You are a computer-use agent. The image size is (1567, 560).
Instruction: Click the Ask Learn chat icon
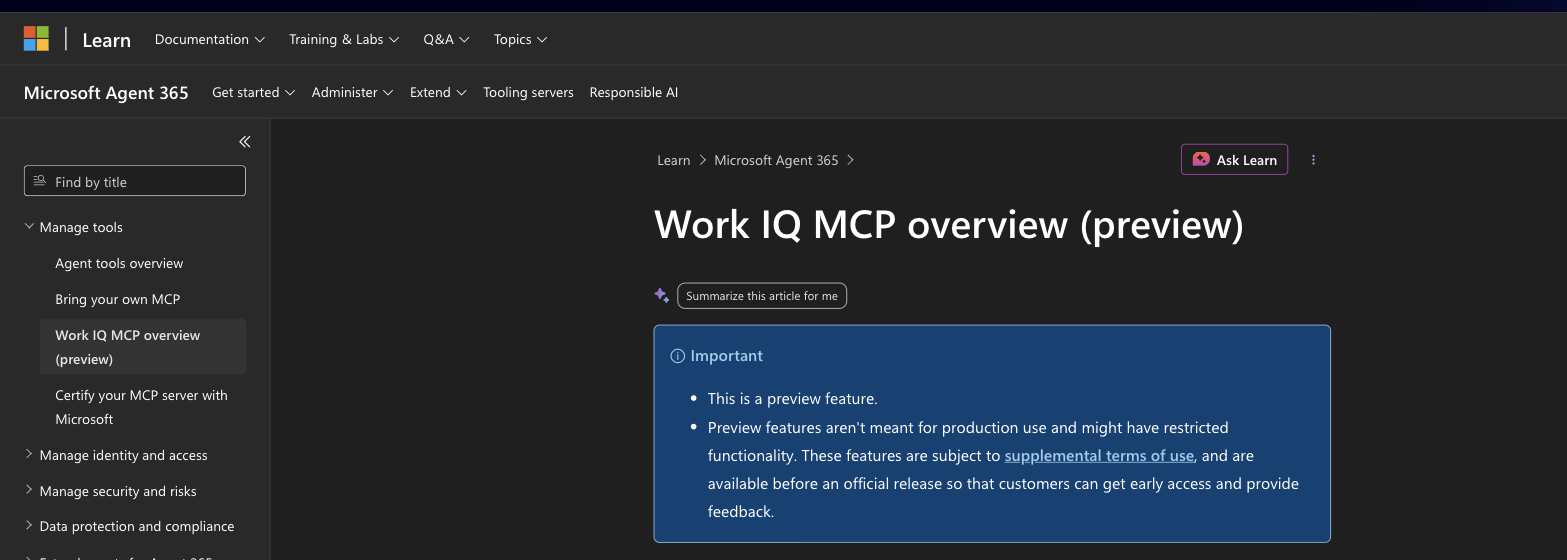pos(1201,160)
